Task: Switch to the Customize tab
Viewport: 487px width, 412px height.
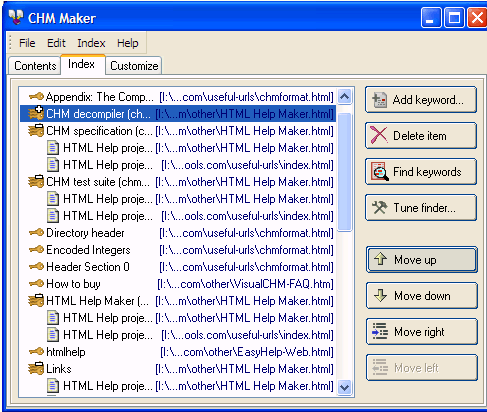Action: (x=134, y=65)
